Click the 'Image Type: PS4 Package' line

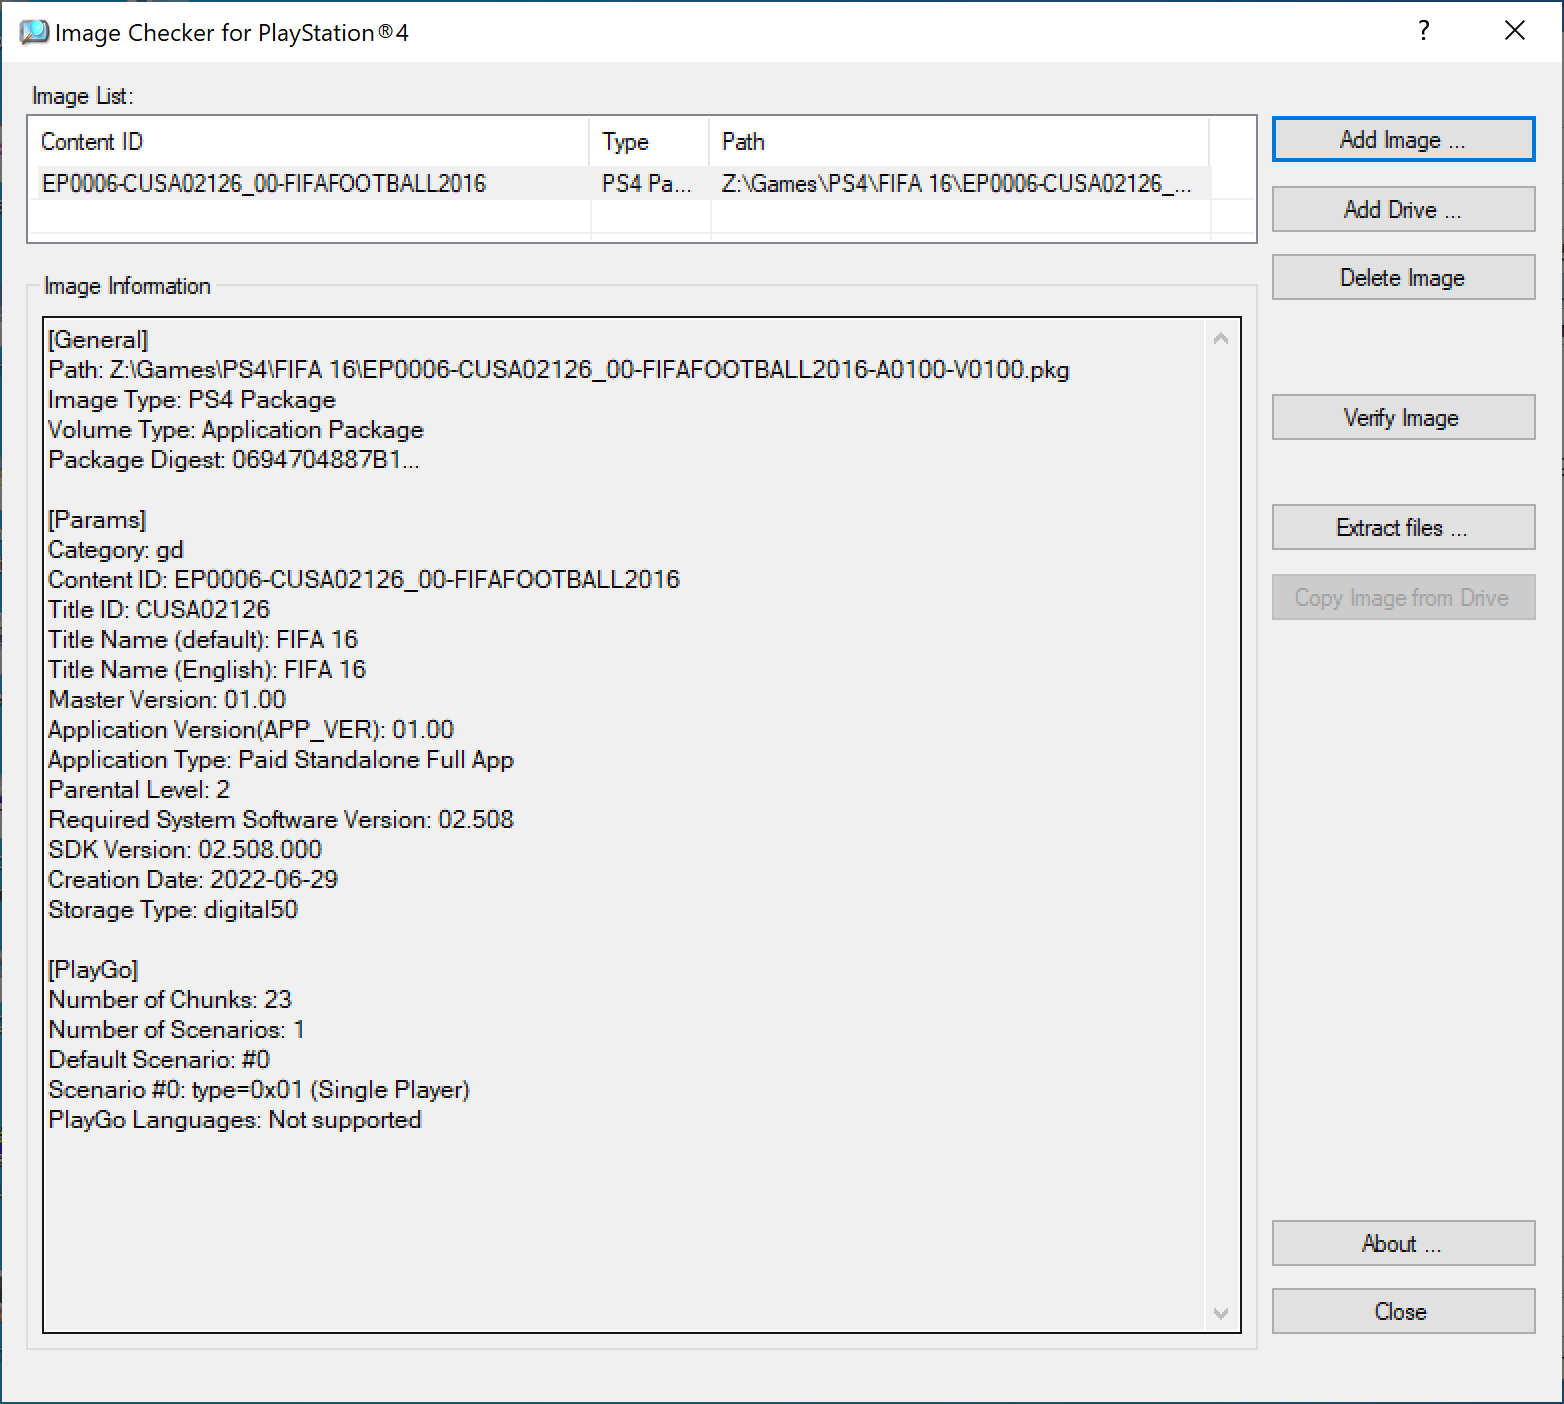tap(192, 400)
